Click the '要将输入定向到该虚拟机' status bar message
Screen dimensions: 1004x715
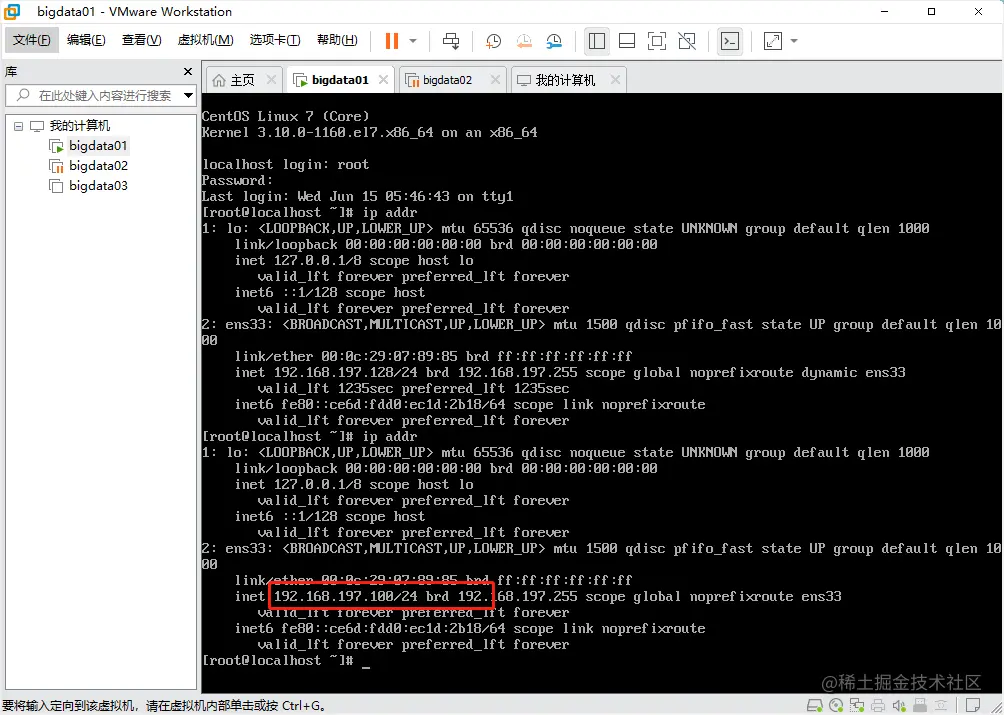tap(164, 706)
